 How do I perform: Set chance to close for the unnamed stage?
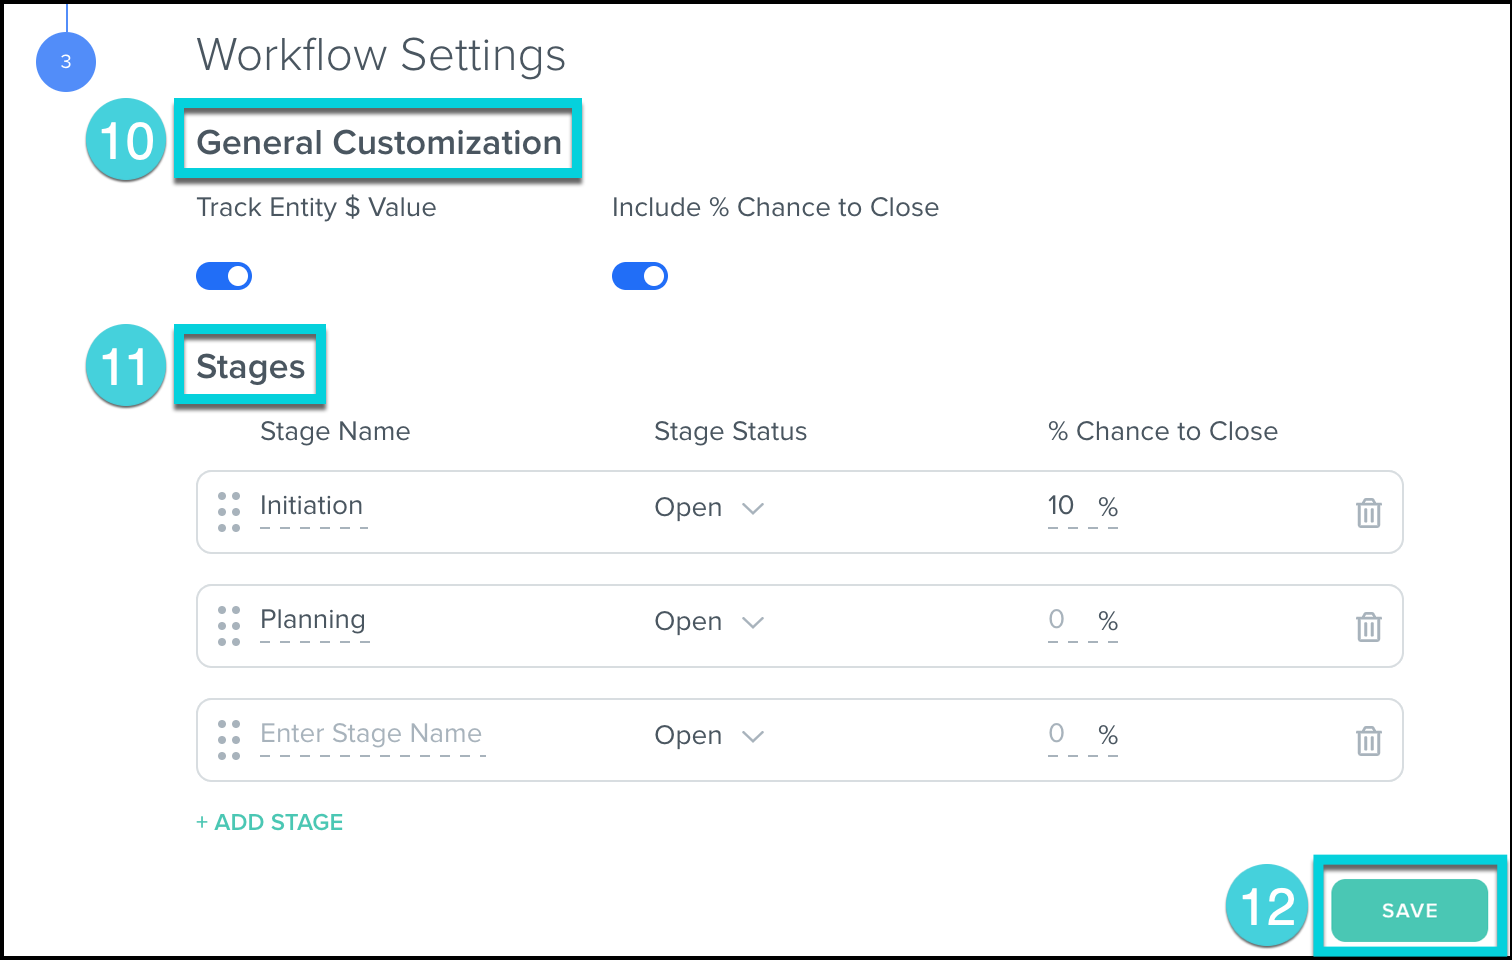[1062, 734]
